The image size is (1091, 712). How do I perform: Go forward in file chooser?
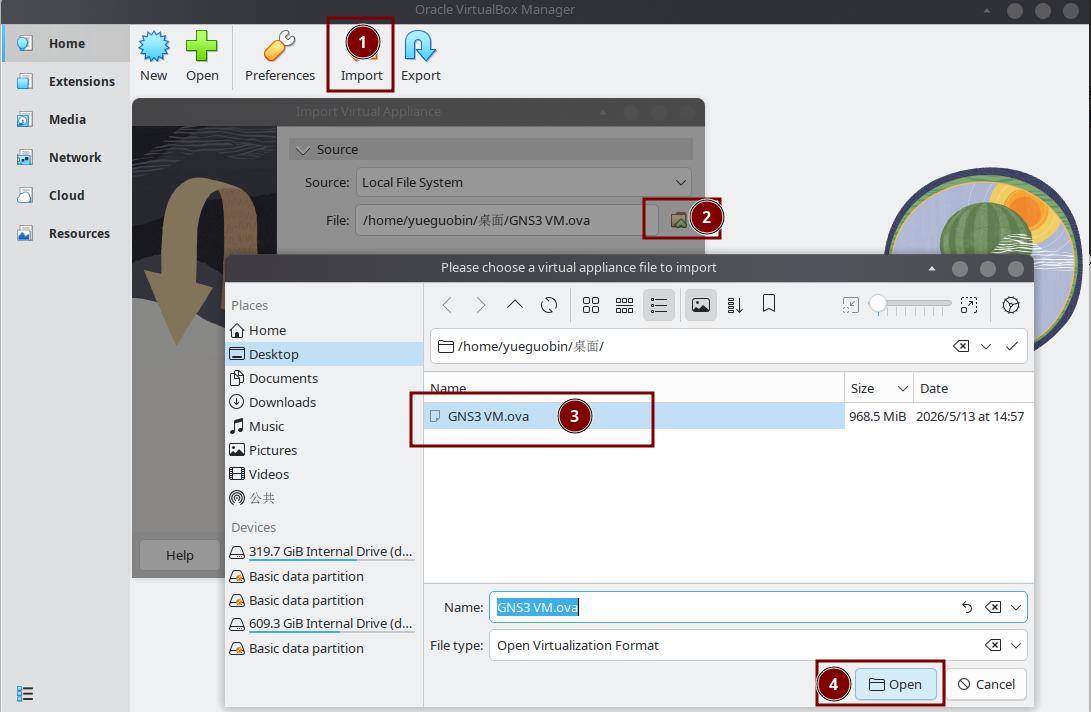point(481,305)
